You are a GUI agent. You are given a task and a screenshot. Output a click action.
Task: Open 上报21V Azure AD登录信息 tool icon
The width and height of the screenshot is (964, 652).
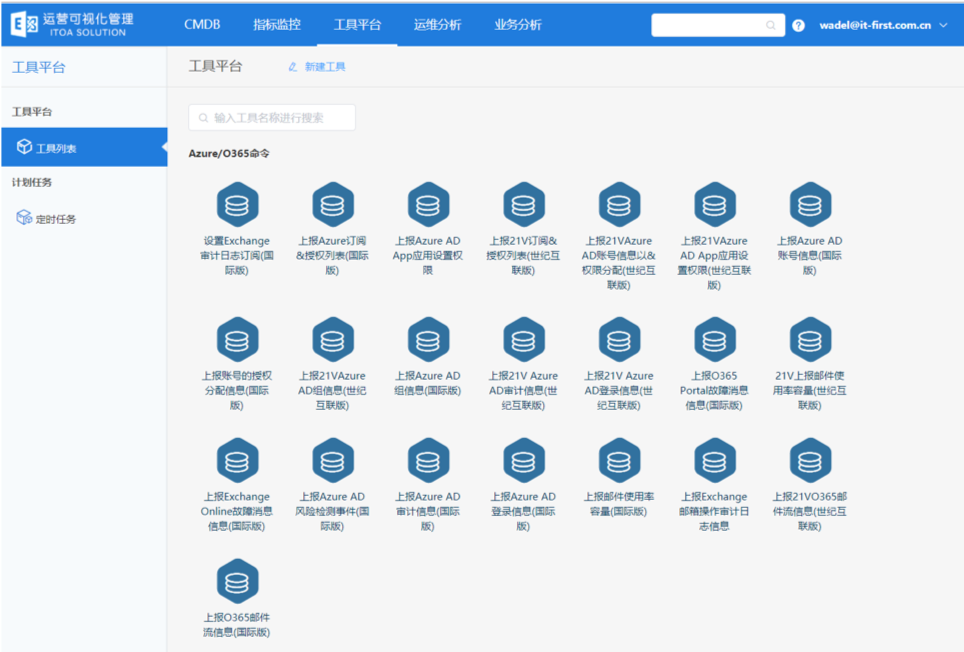619,340
